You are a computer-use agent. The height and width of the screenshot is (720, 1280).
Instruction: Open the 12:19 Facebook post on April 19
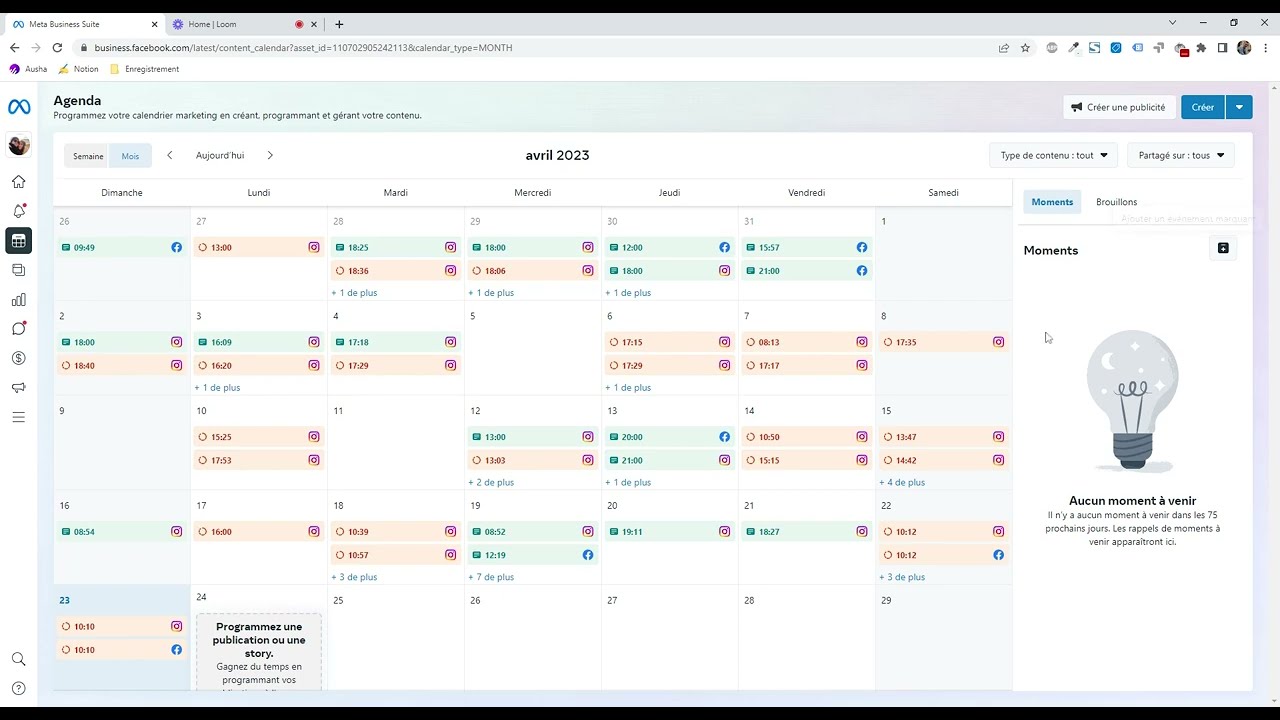(532, 555)
